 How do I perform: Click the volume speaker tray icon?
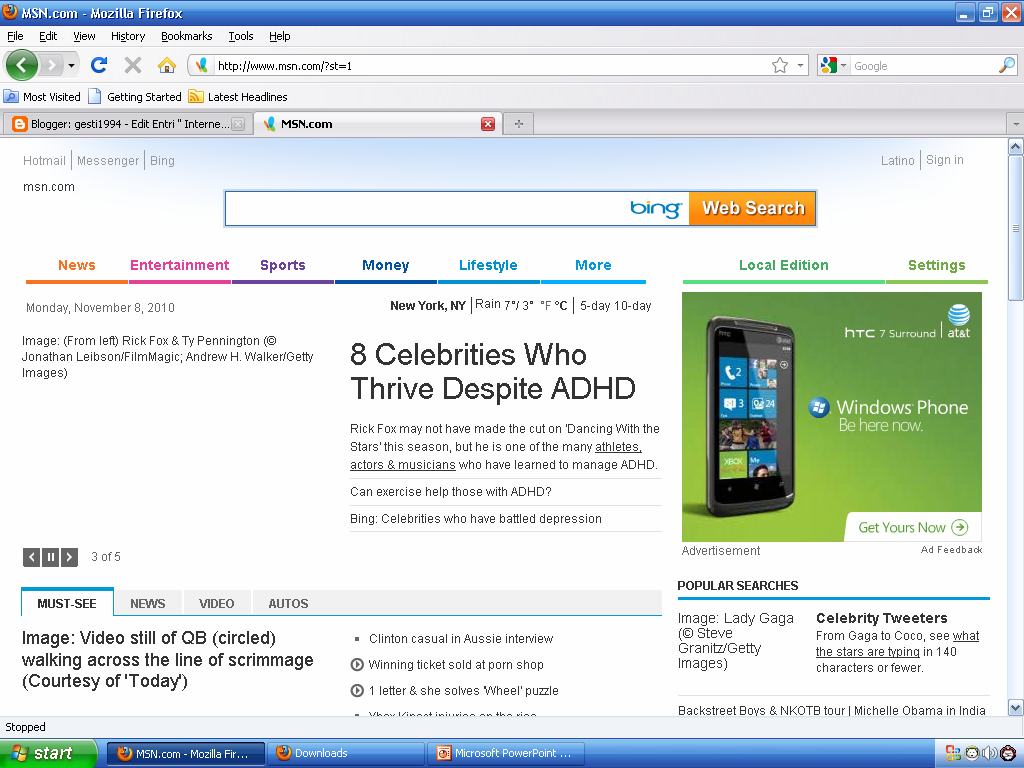pyautogui.click(x=989, y=753)
